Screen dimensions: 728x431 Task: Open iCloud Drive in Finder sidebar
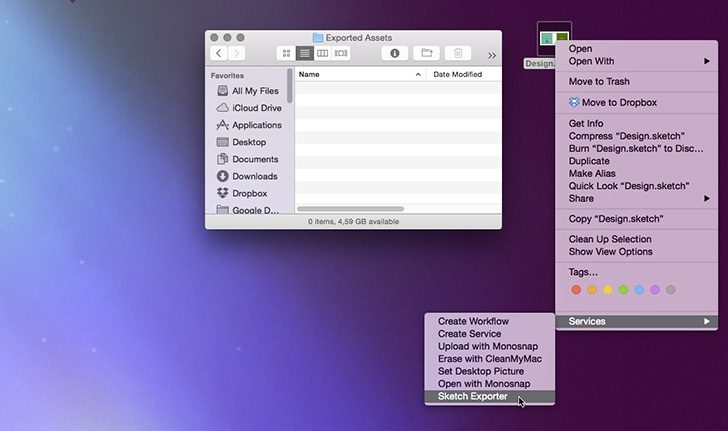coord(257,108)
